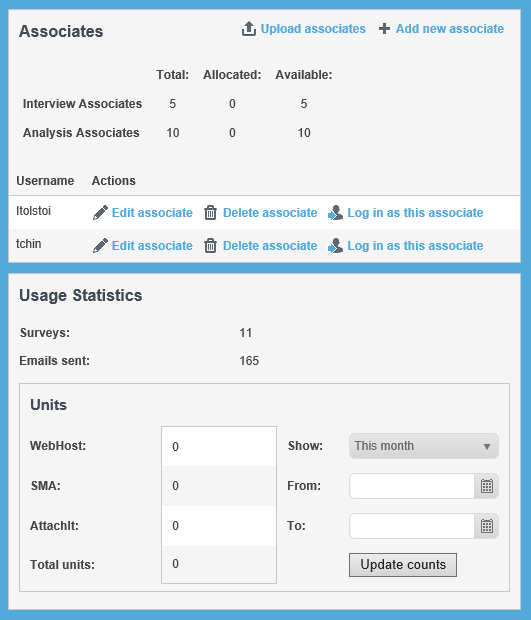Click trash icon in tchin row

210,246
